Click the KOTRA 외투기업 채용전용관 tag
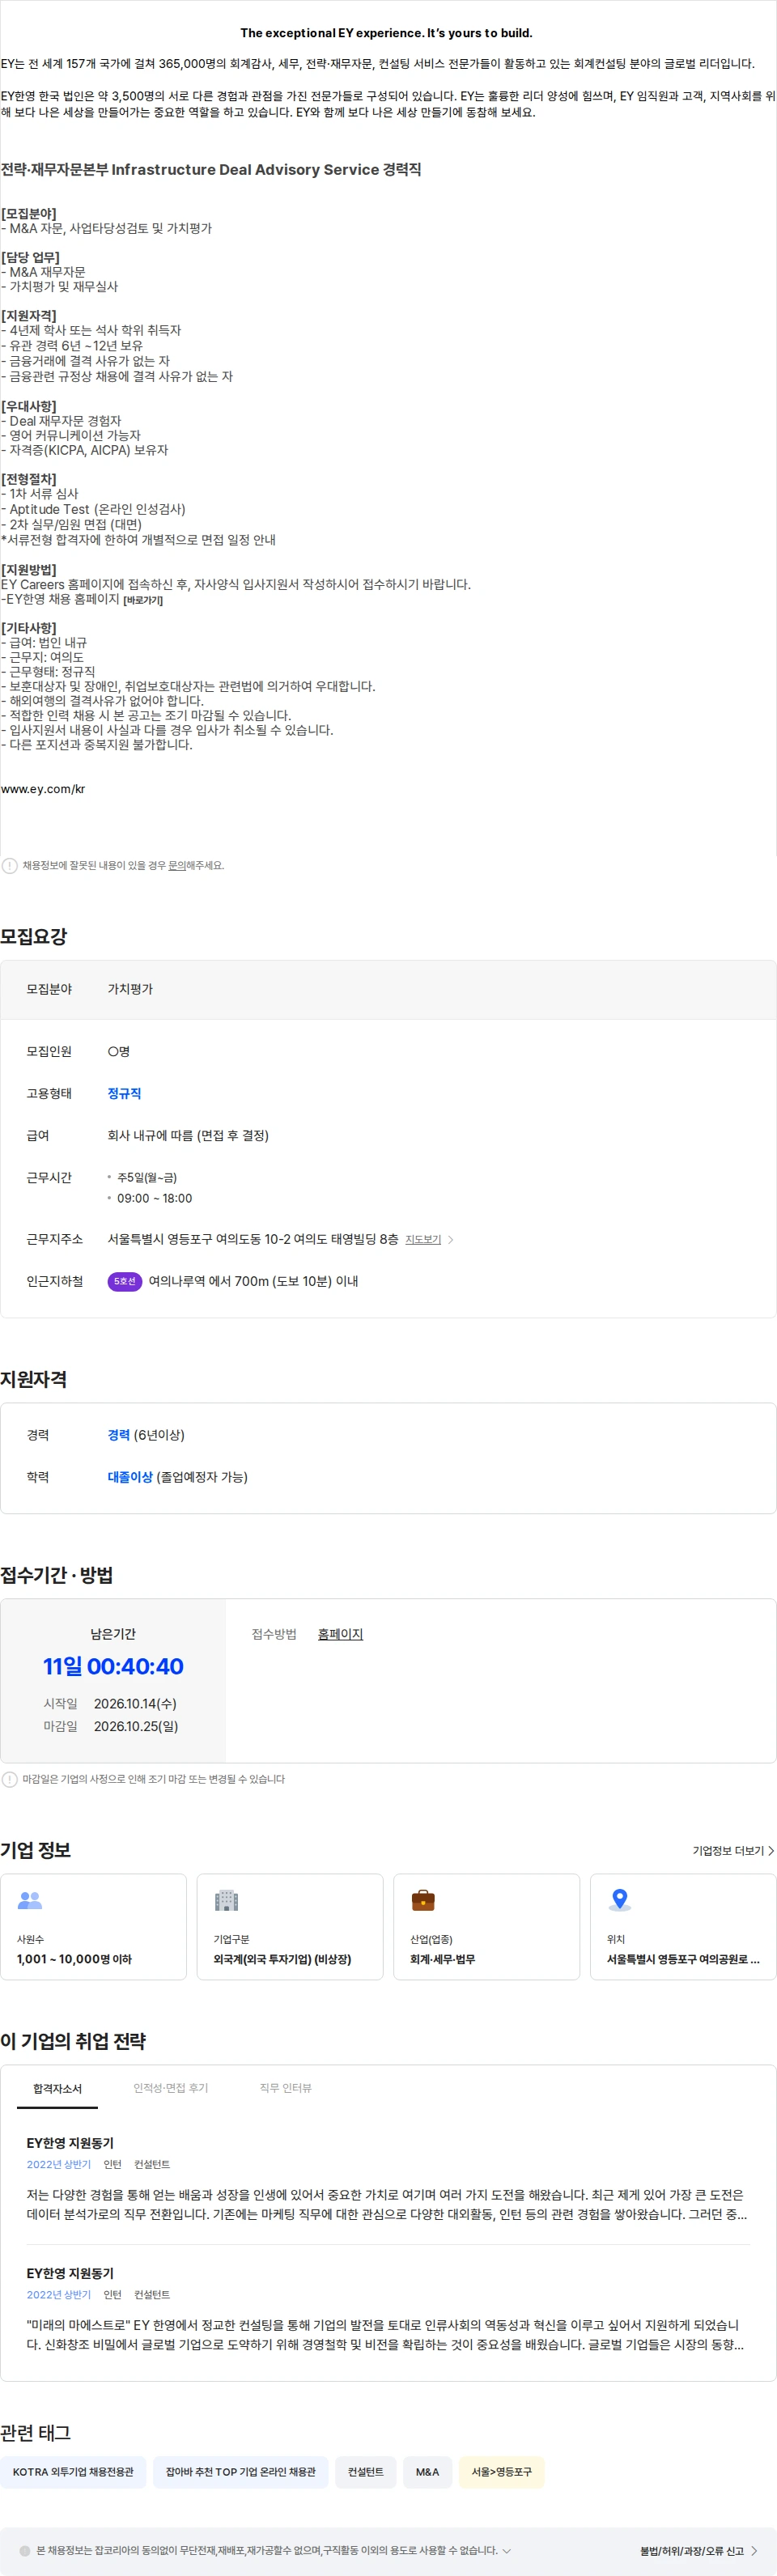777x2576 pixels. click(73, 2472)
